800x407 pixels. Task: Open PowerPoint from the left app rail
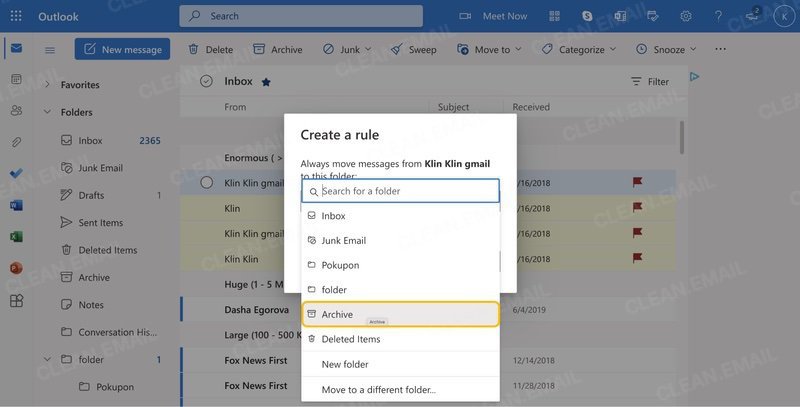tap(16, 268)
